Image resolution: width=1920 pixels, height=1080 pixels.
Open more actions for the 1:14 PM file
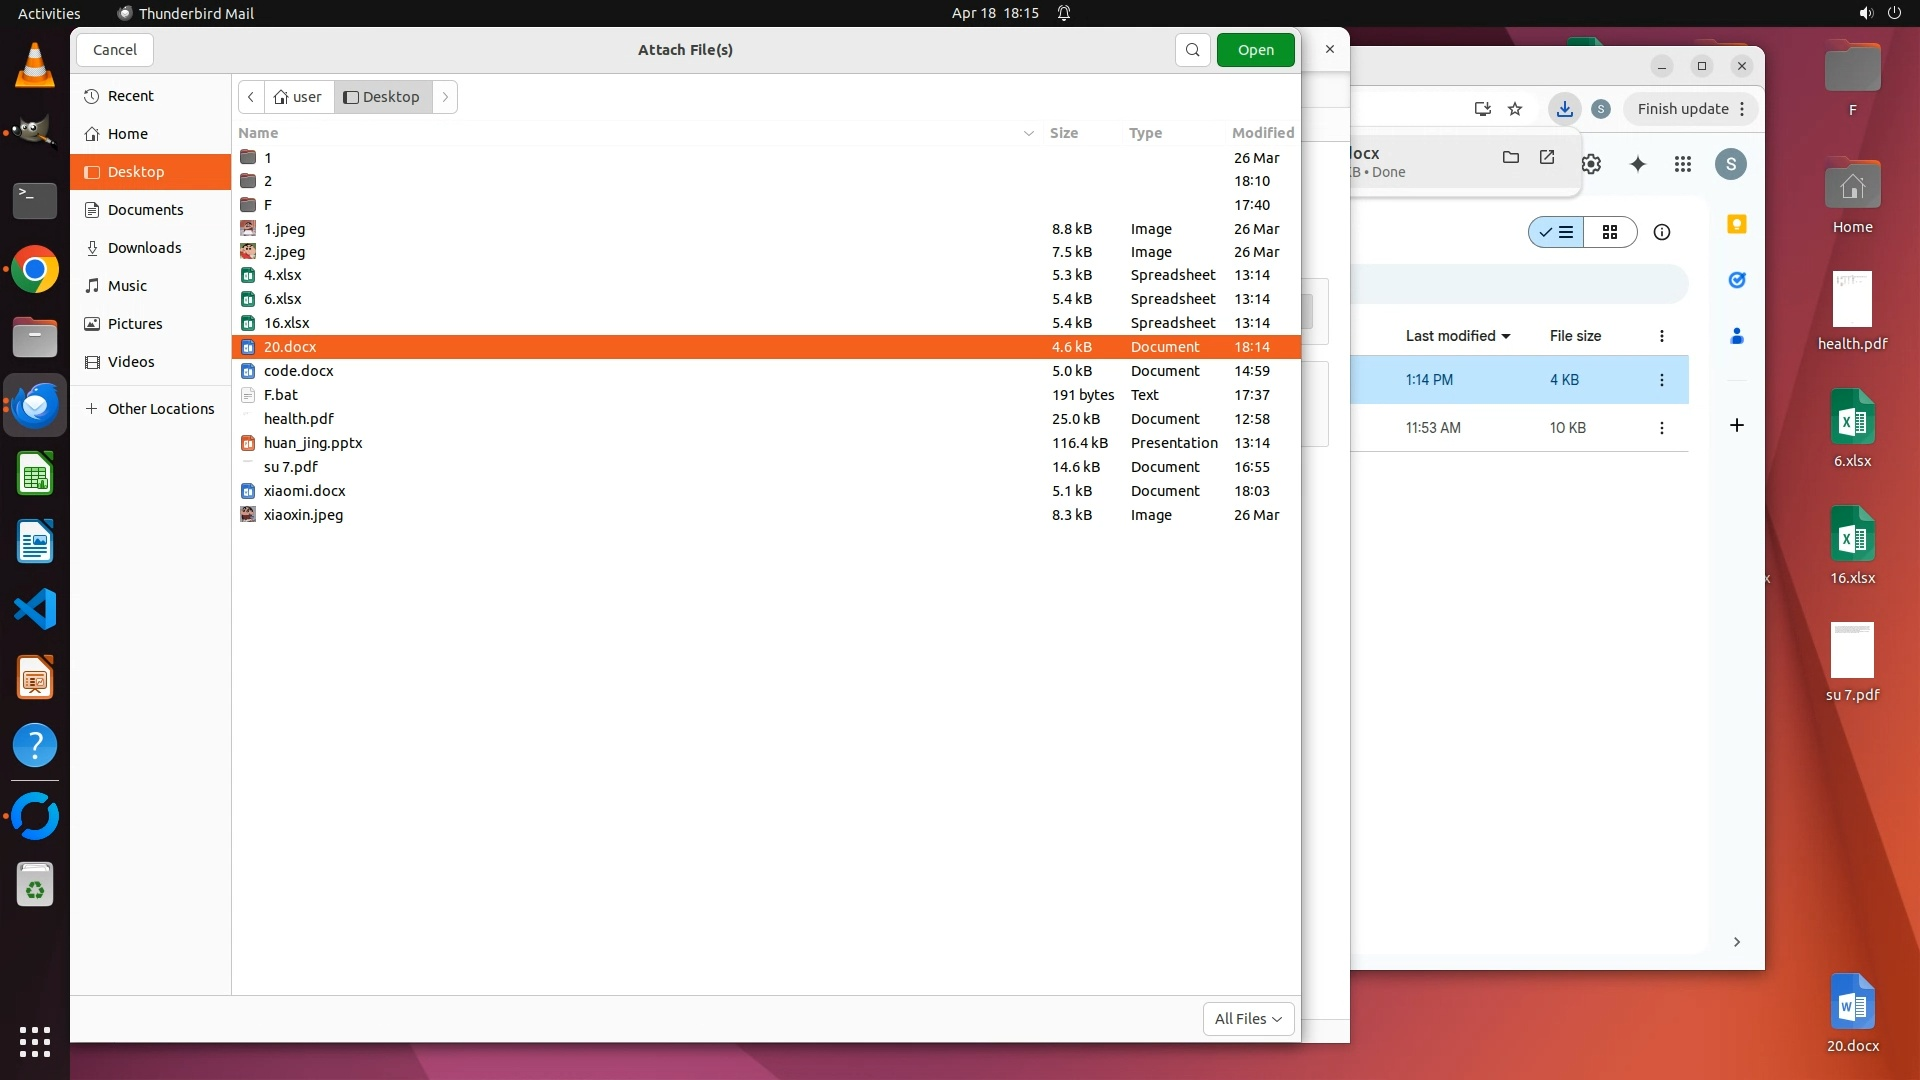point(1661,380)
